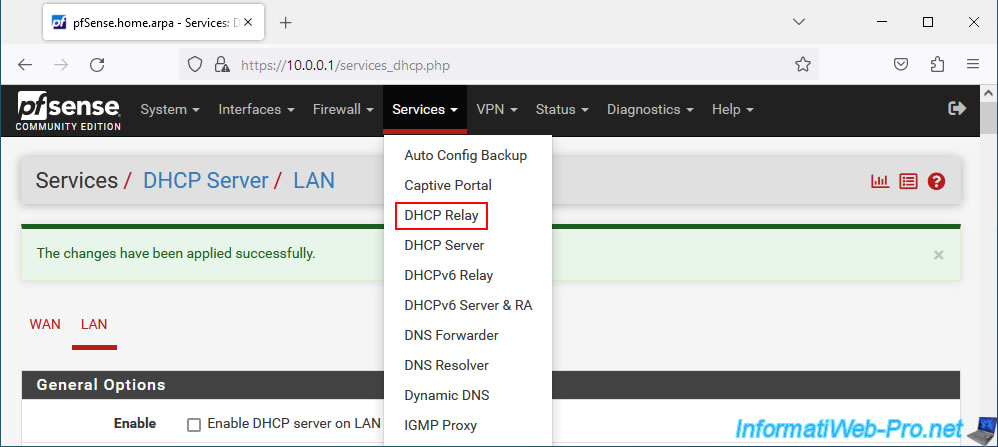Expand the Help menu
The width and height of the screenshot is (998, 447).
click(x=733, y=110)
